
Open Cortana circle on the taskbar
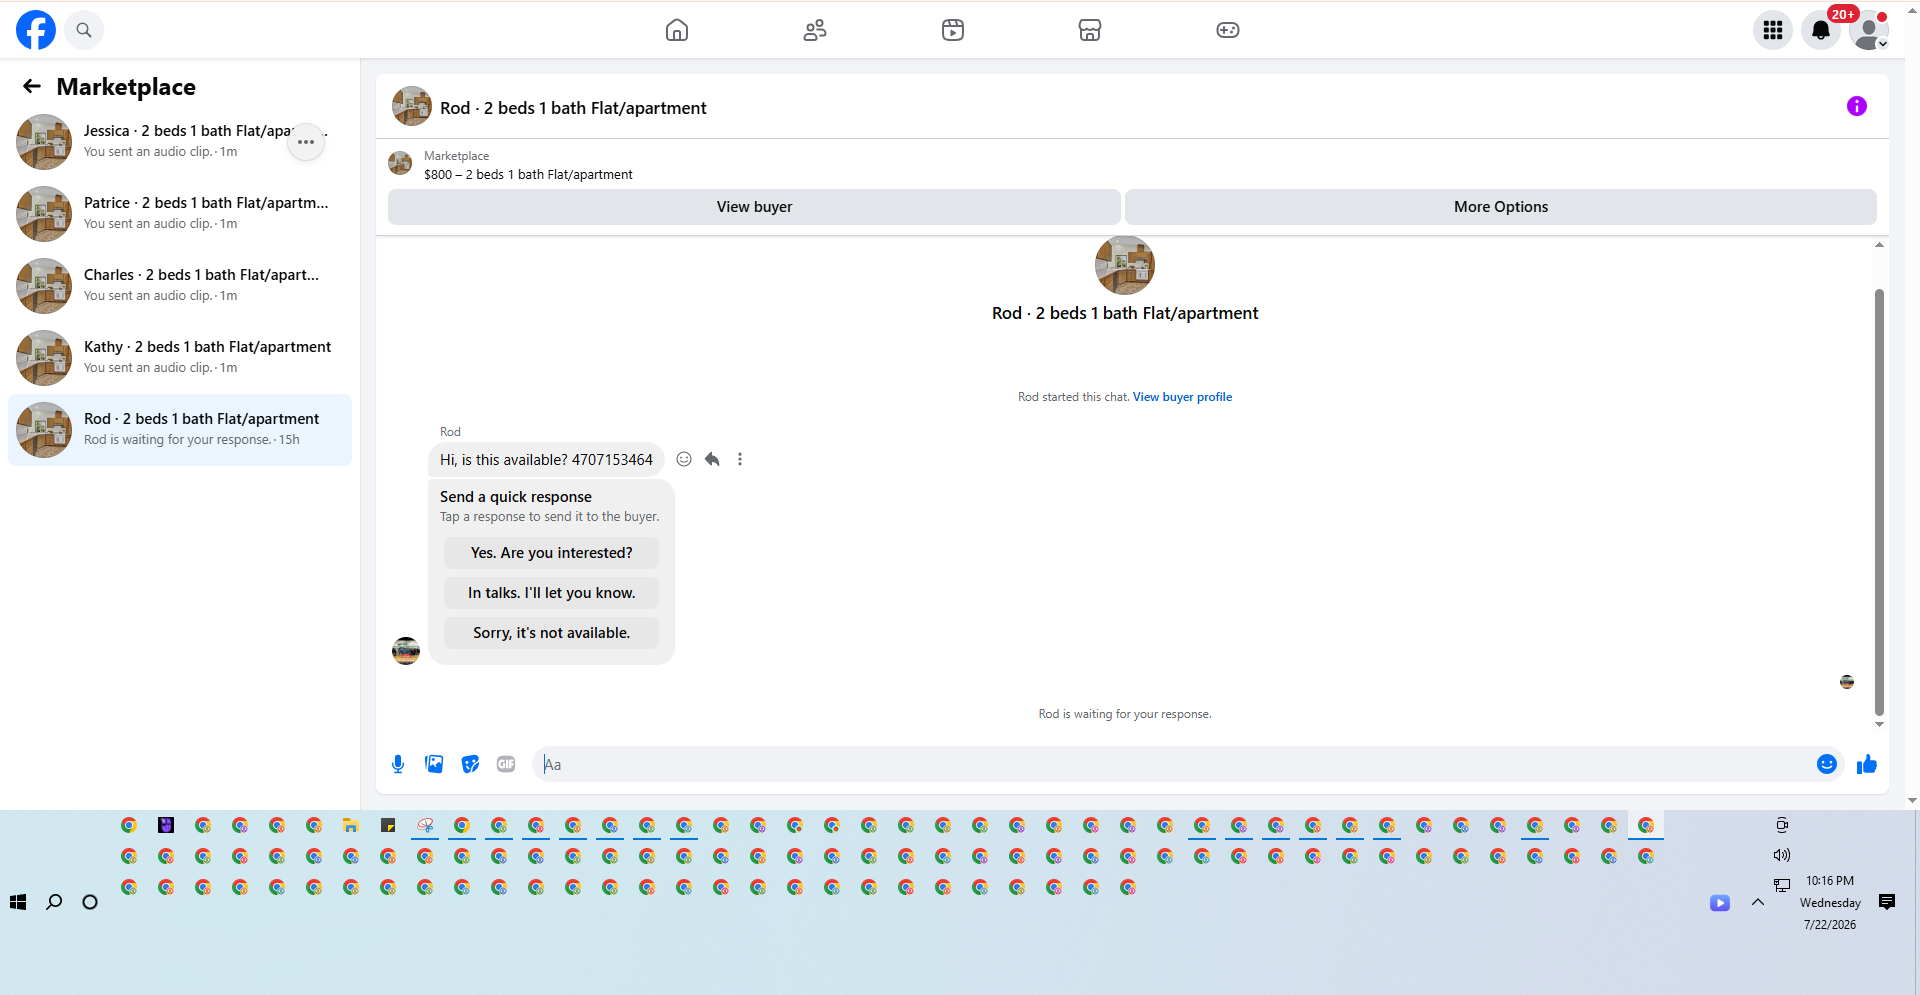point(90,902)
